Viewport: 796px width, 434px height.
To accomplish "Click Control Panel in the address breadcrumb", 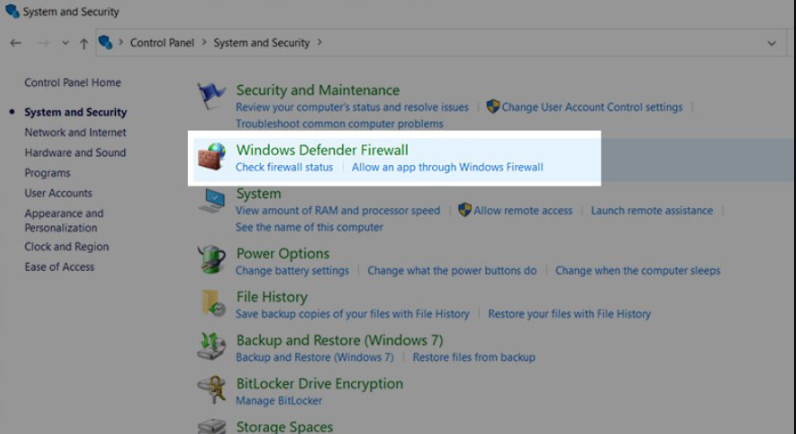I will coord(163,43).
